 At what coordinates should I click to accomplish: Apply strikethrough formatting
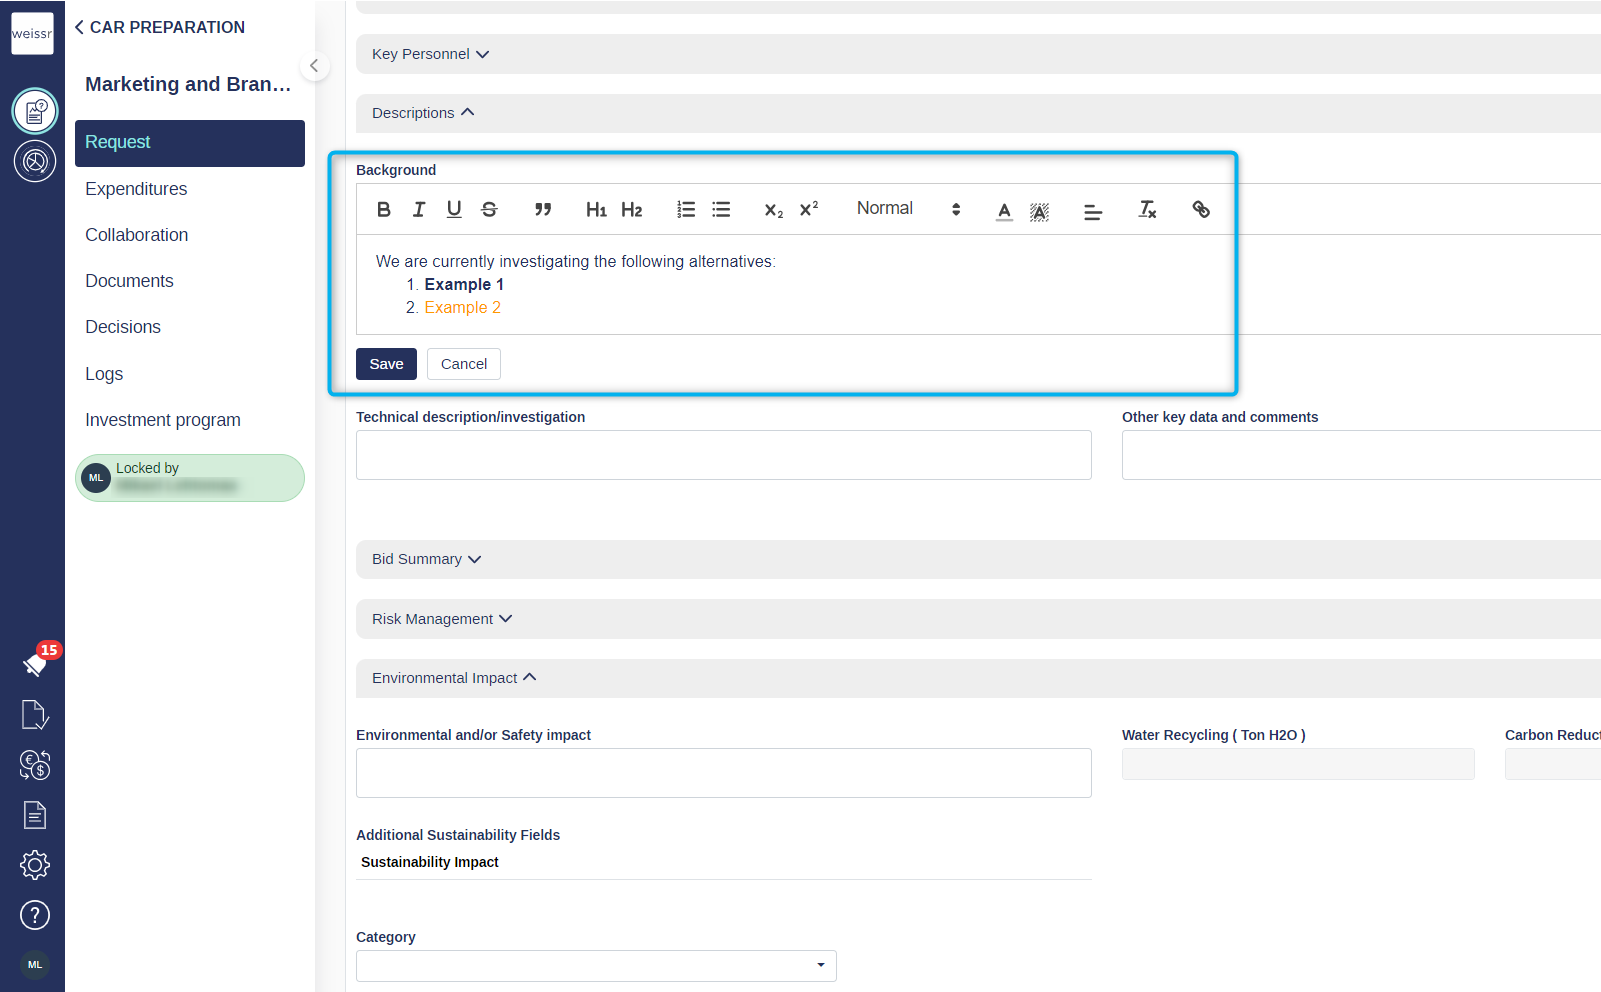[x=489, y=209]
